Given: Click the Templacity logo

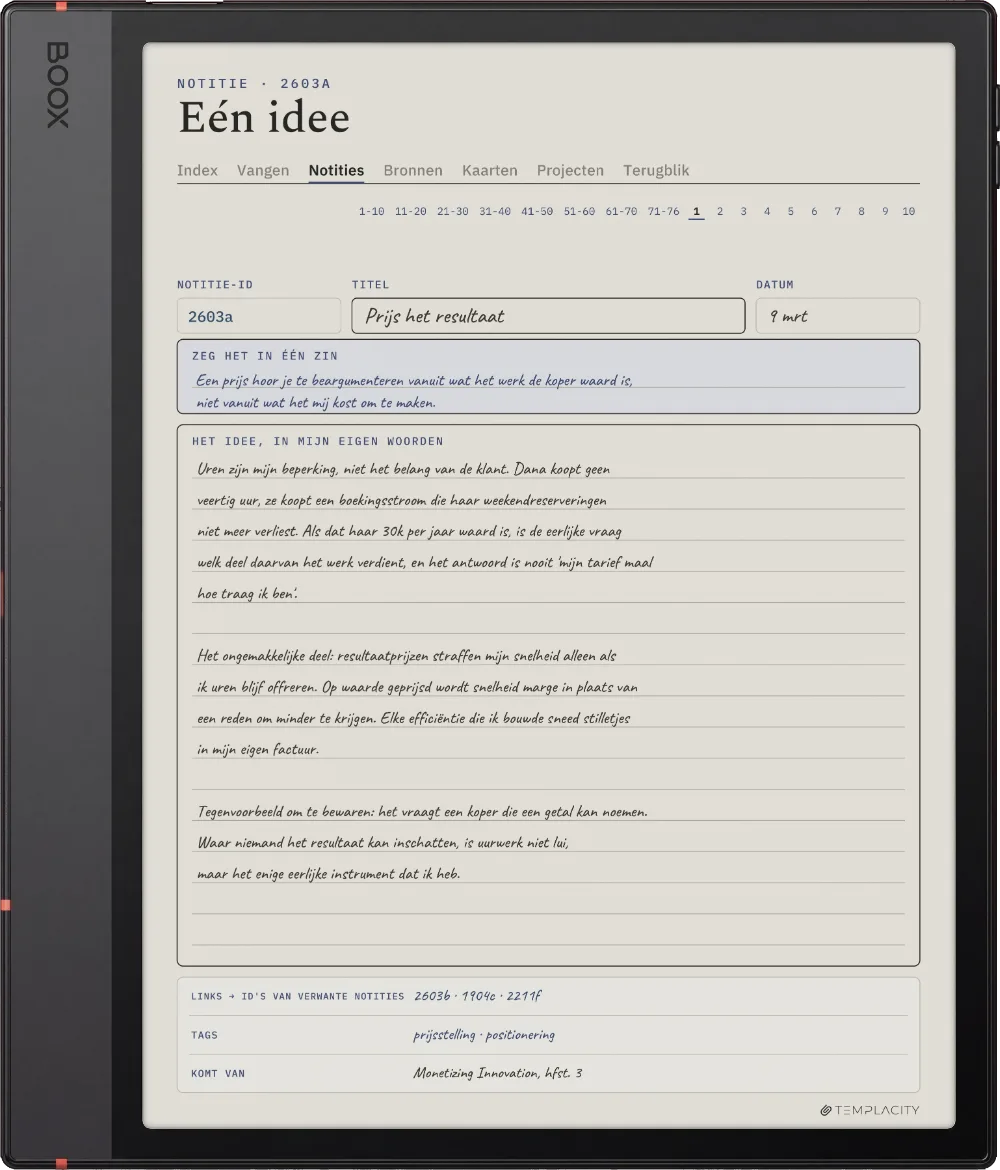Looking at the screenshot, I should pyautogui.click(x=869, y=1110).
